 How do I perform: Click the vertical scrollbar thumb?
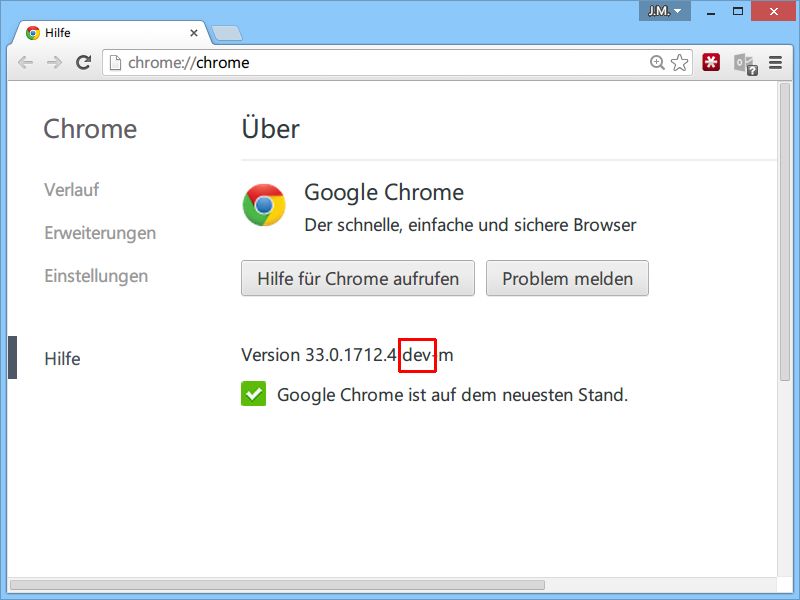[x=785, y=231]
